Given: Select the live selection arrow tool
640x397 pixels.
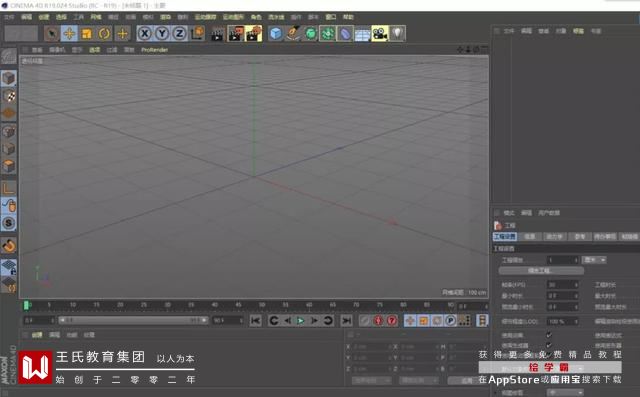Looking at the screenshot, I should tap(51, 33).
